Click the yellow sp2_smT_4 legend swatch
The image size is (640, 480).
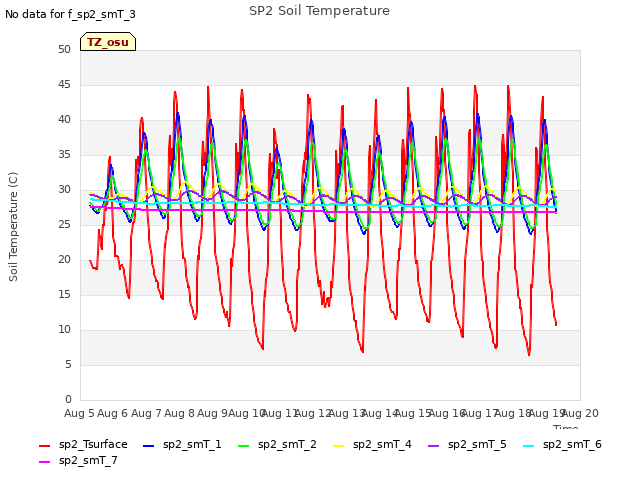[x=338, y=446]
